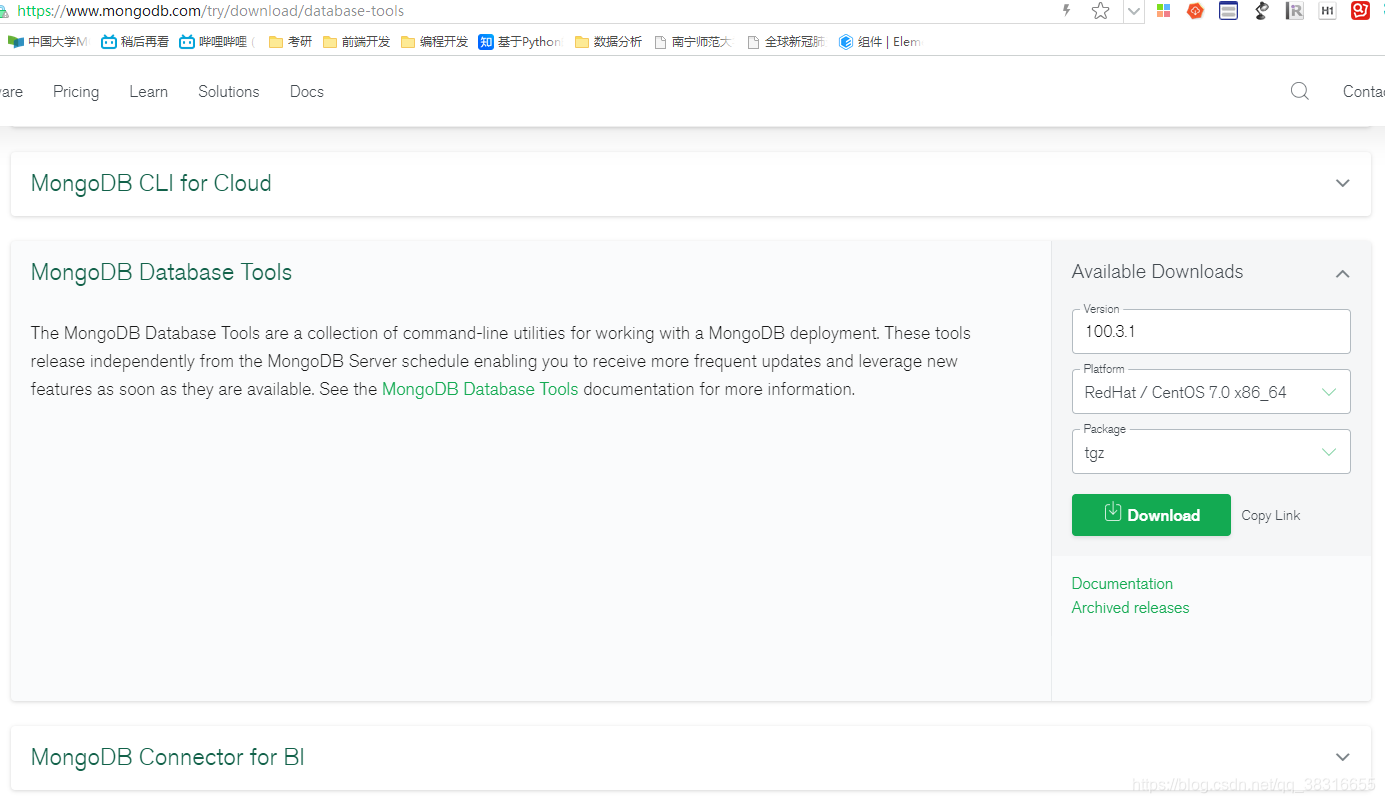Image resolution: width=1385 pixels, height=803 pixels.
Task: Open the Docs menu item
Action: 307,91
